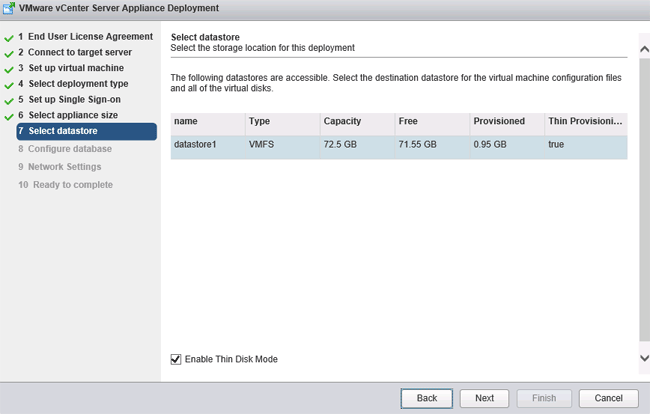
Task: Click the green checkmark beside Set up Single Sign-on
Action: pos(9,102)
